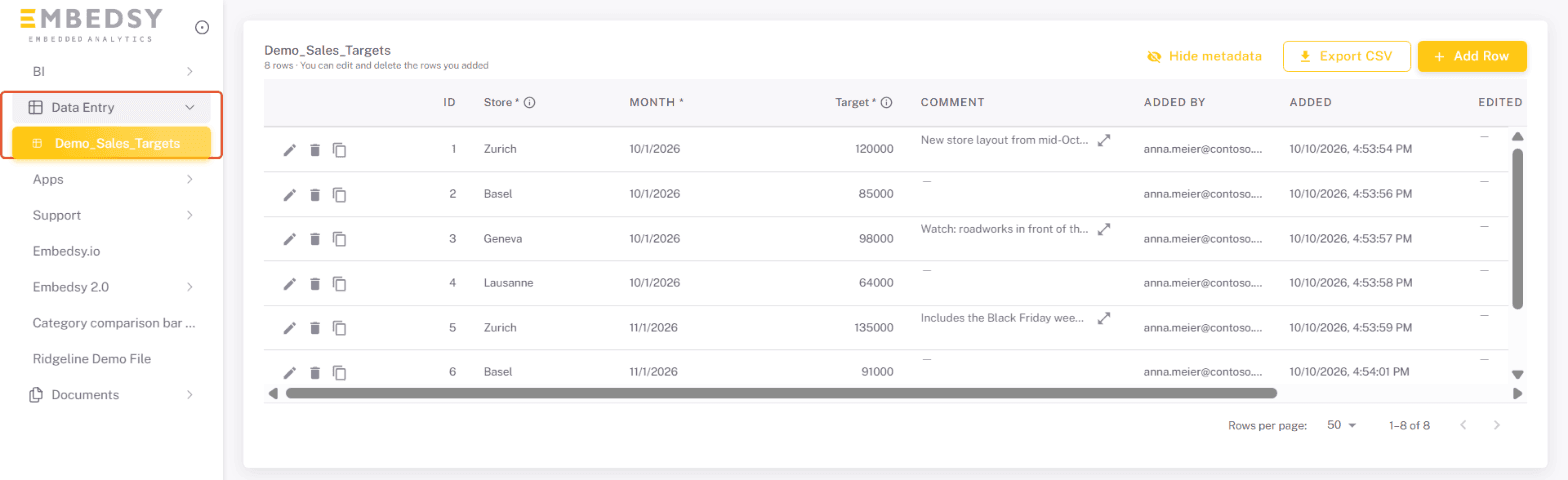Sort by MONTH column header
This screenshot has height=480, width=1568.
coord(656,103)
